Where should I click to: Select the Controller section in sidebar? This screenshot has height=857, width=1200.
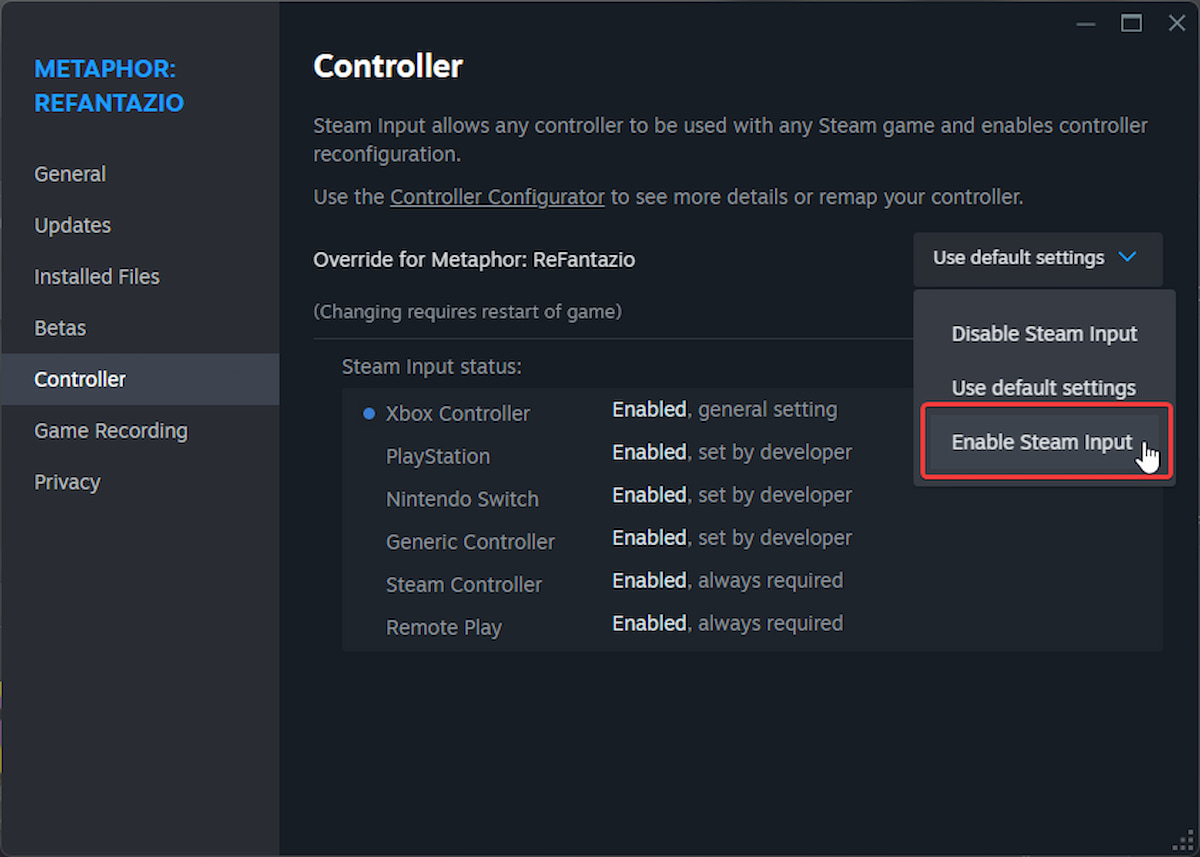point(80,379)
